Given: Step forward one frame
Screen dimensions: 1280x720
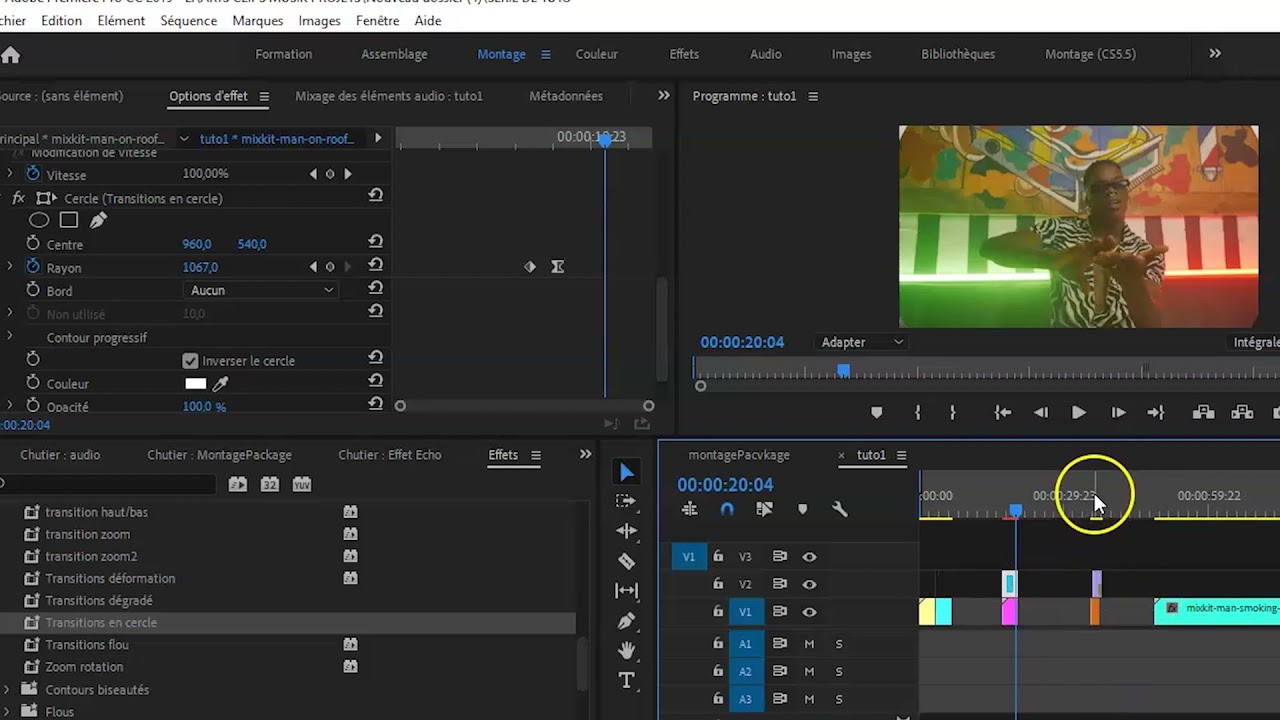Looking at the screenshot, I should (x=1118, y=412).
